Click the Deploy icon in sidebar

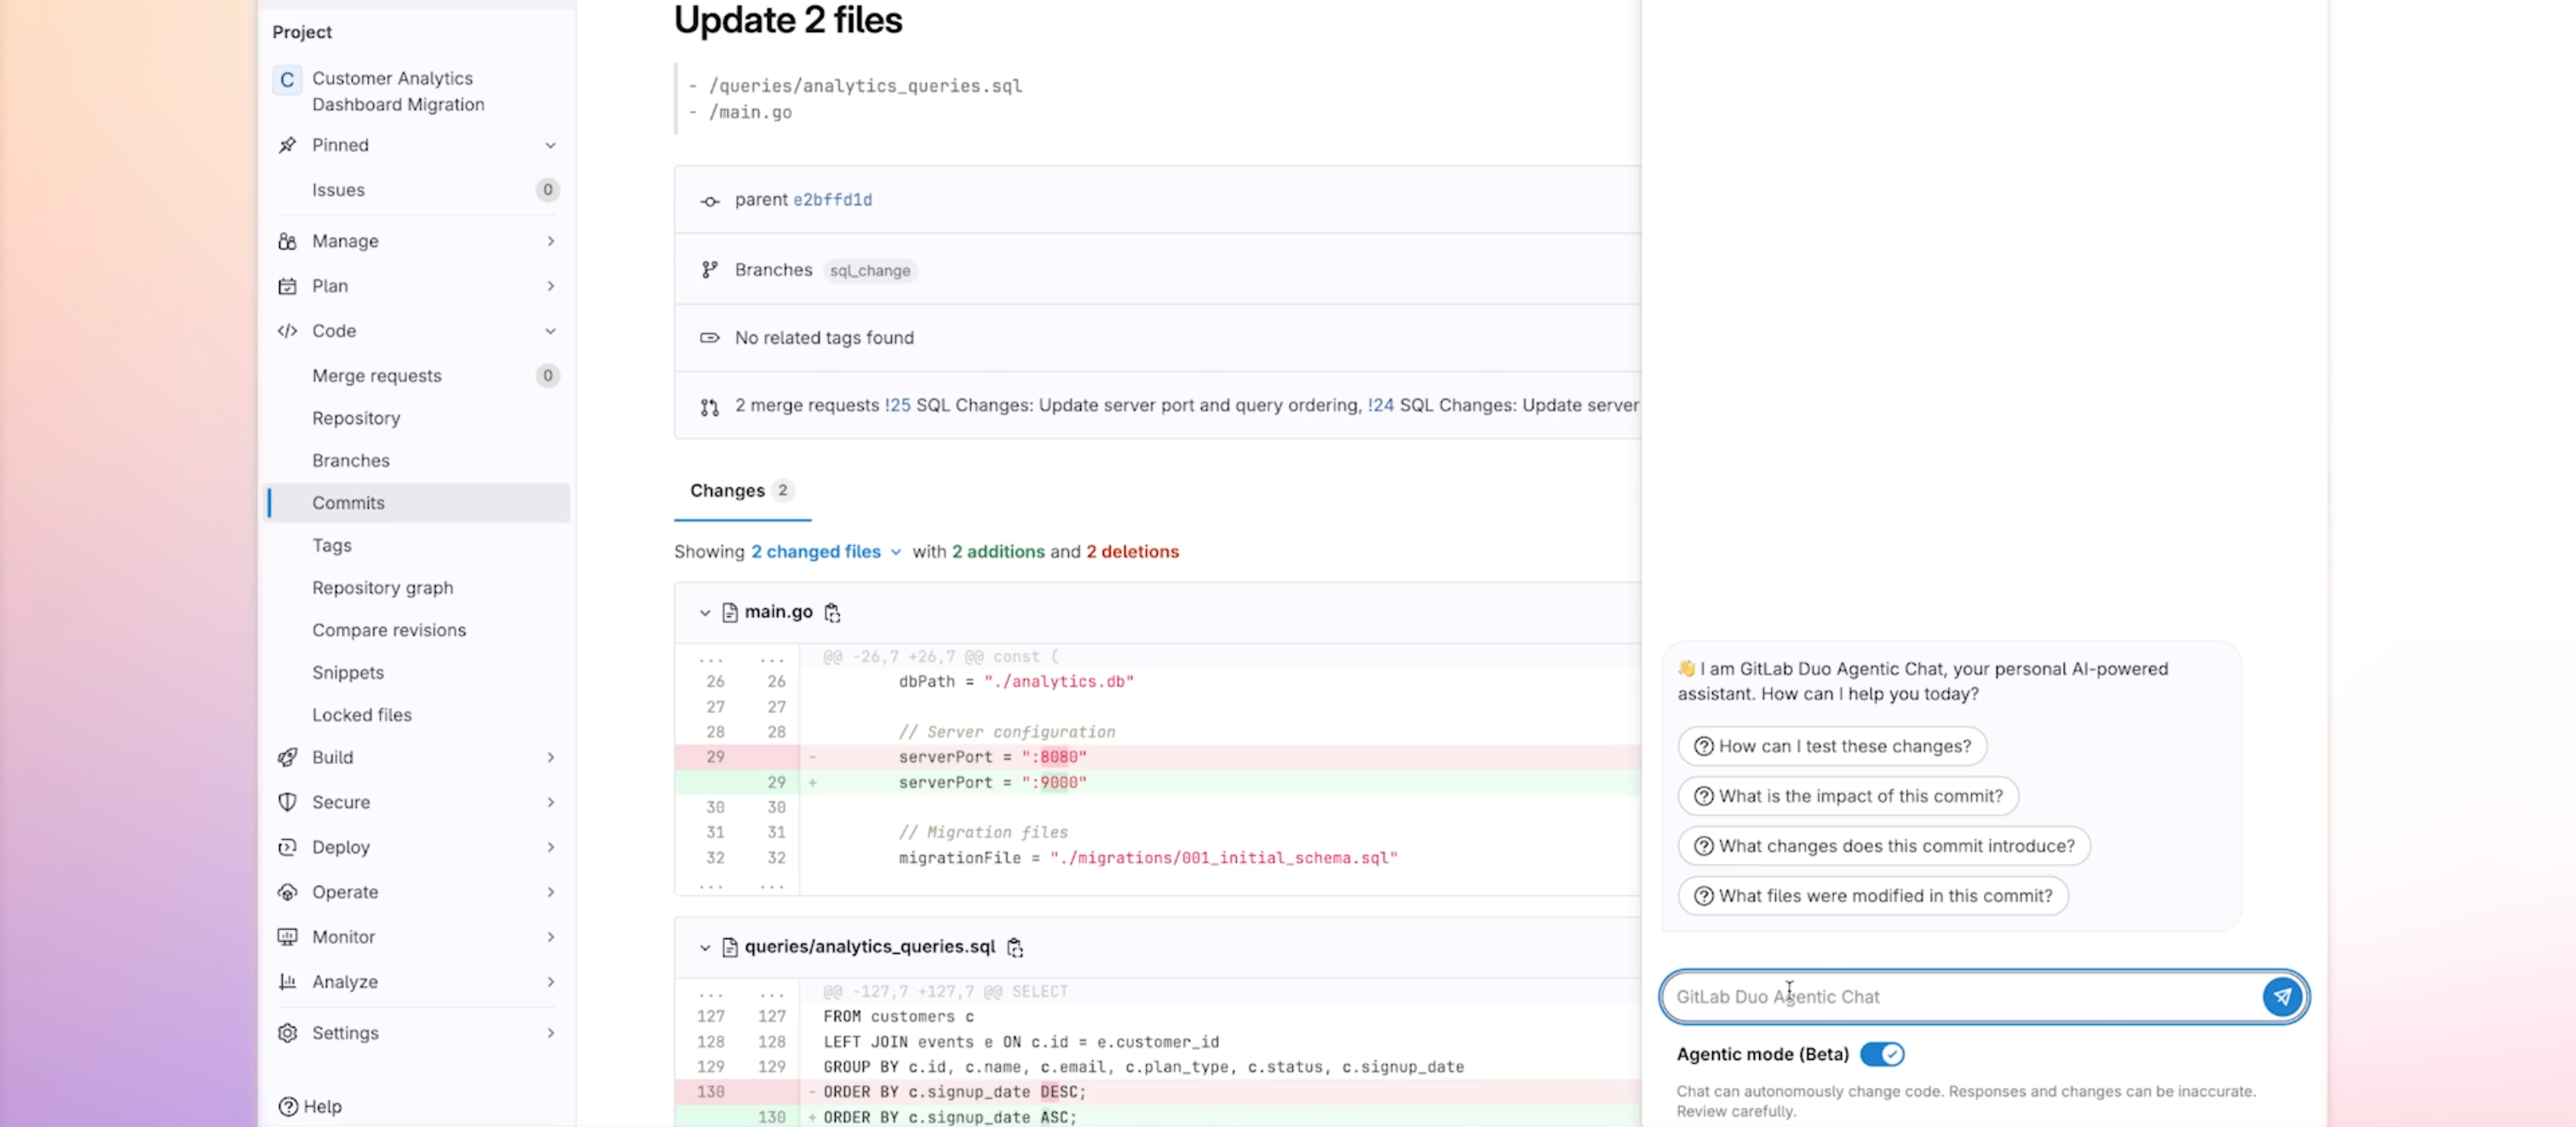pyautogui.click(x=287, y=847)
